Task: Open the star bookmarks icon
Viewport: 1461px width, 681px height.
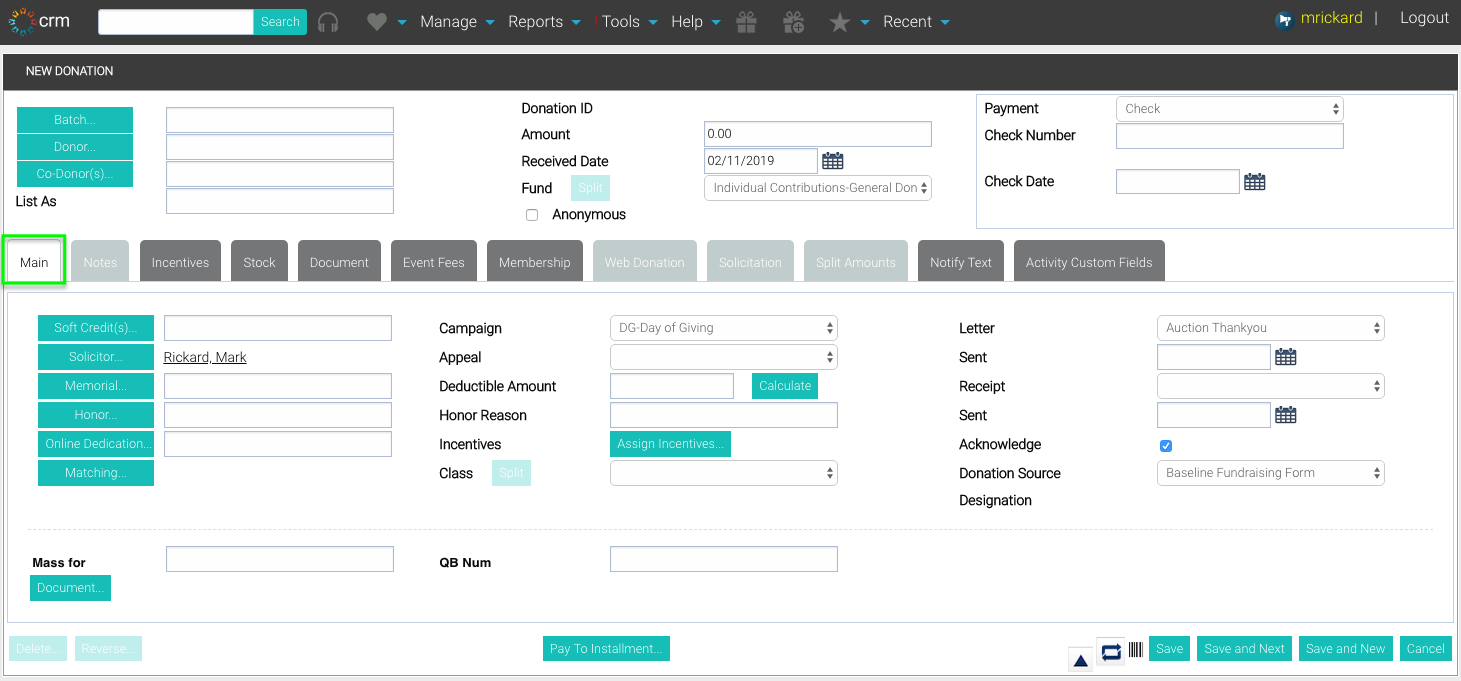Action: point(840,22)
